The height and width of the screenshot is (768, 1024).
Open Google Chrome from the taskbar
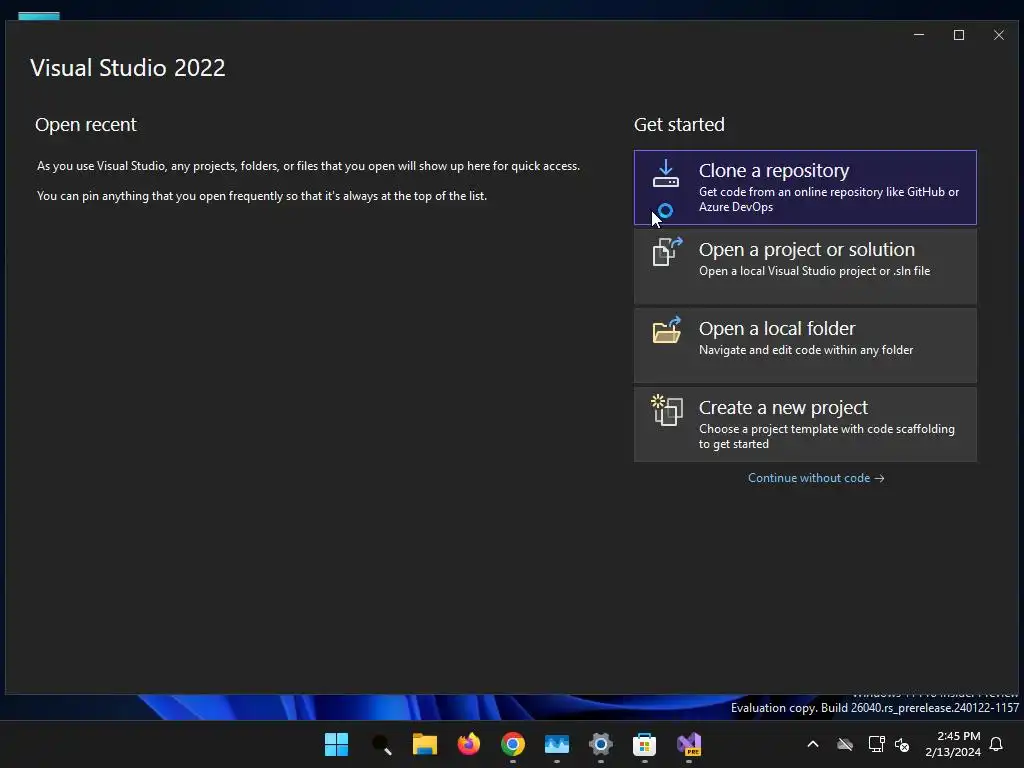pos(513,744)
